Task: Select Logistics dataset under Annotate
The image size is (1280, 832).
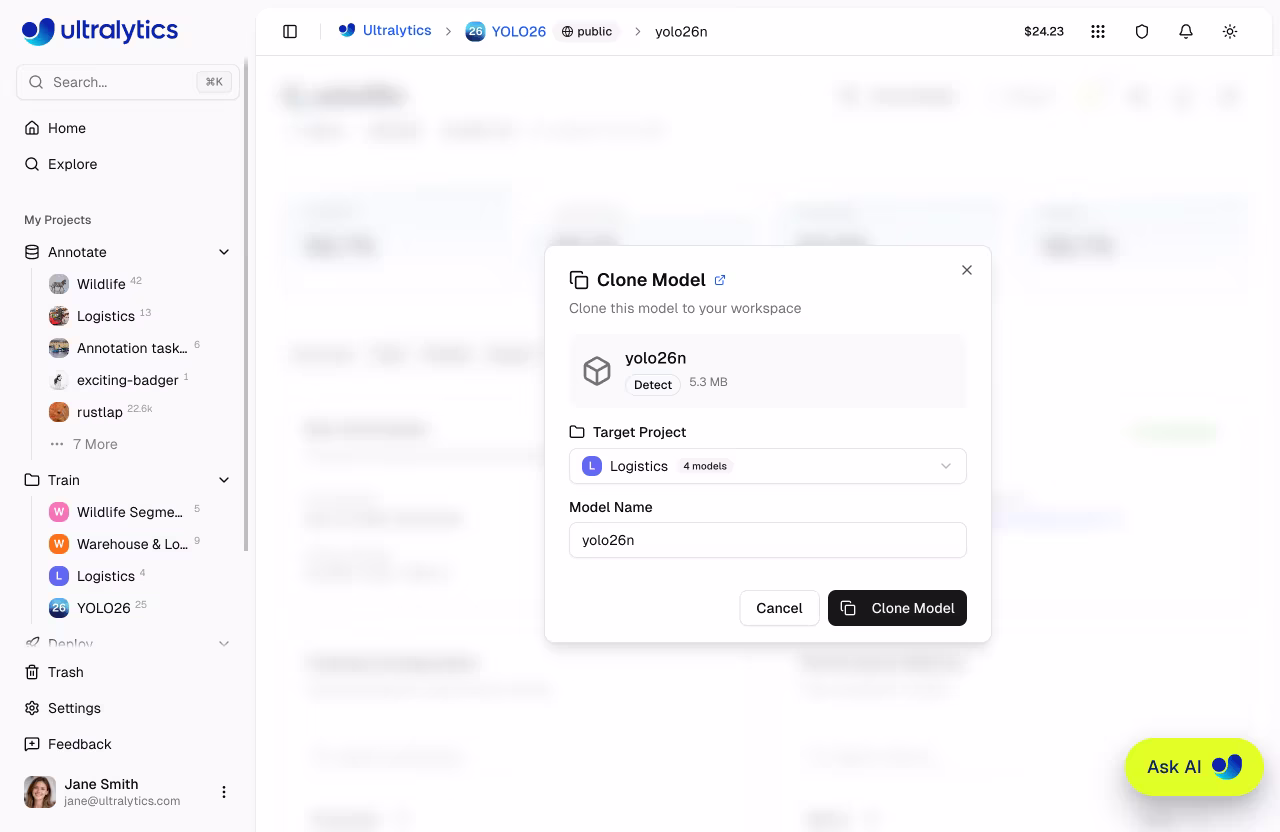Action: tap(106, 316)
